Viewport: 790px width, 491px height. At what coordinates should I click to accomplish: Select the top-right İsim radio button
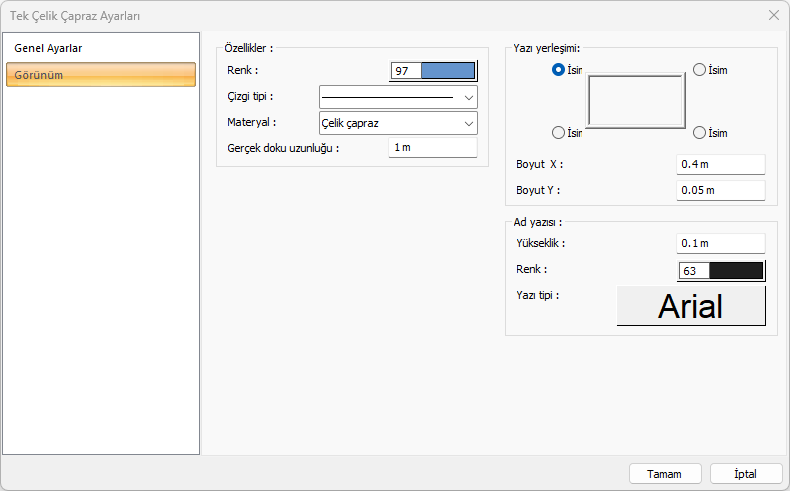tap(699, 70)
